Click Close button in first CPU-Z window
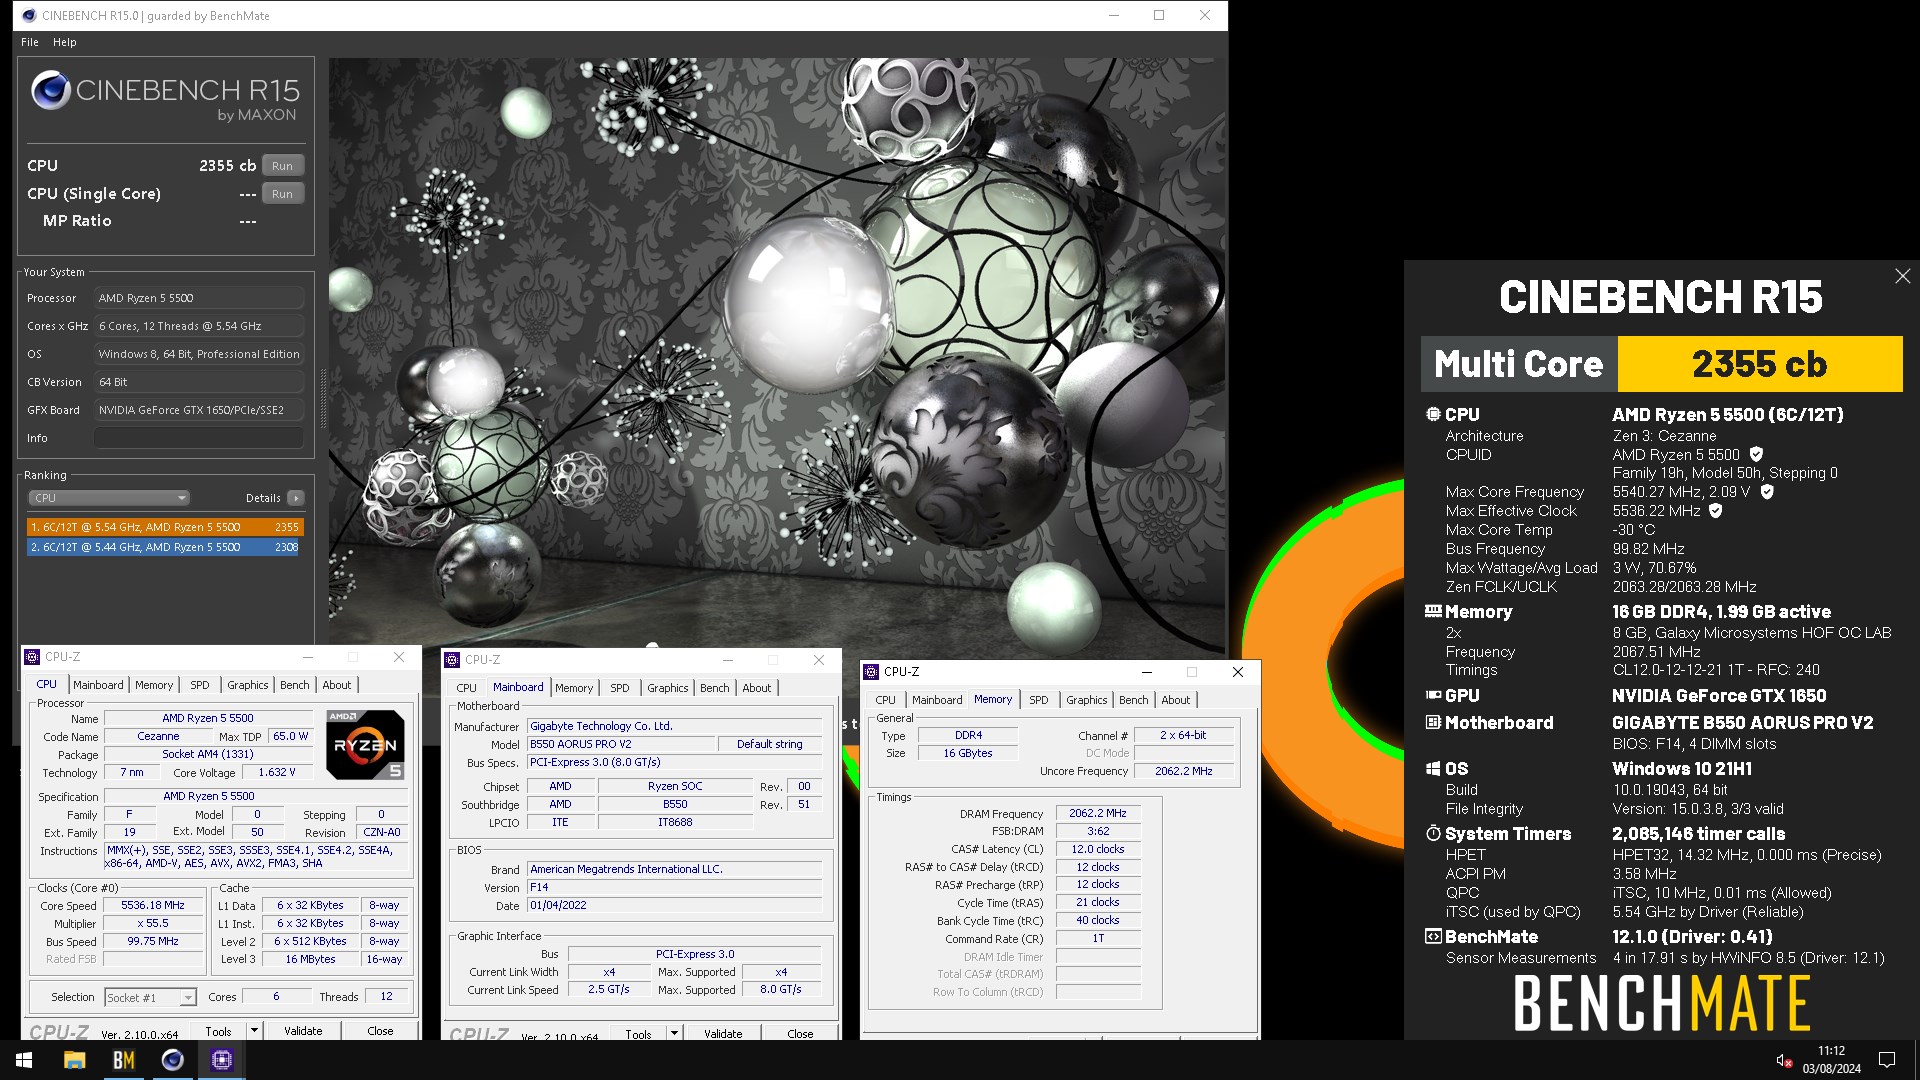Screen dimensions: 1920x1080 [380, 1031]
